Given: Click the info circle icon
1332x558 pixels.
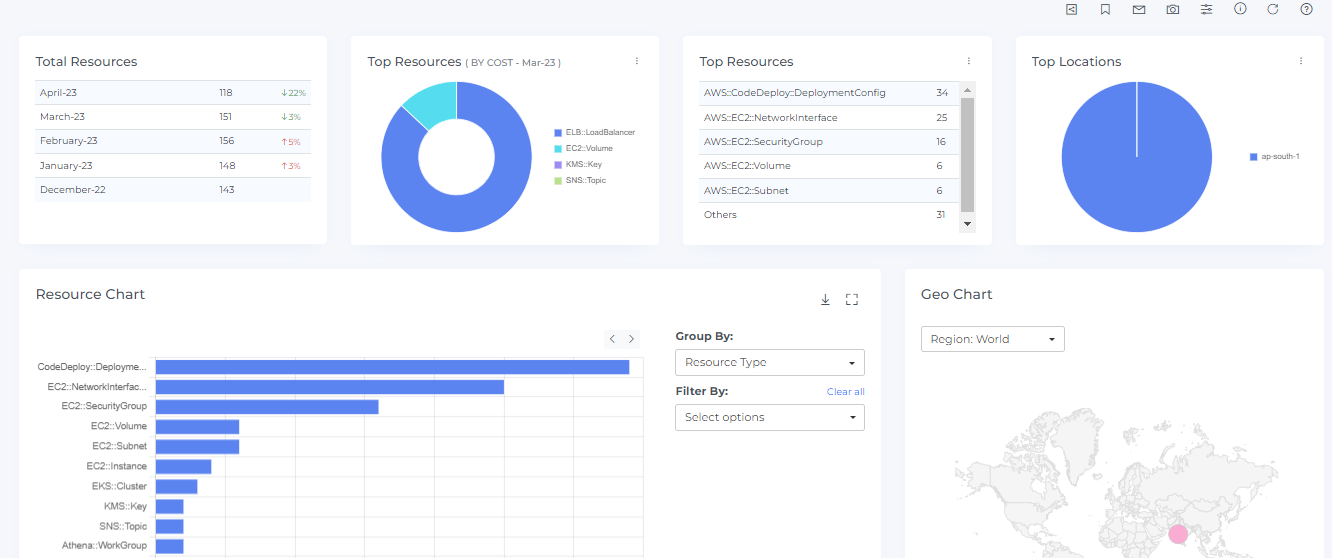Looking at the screenshot, I should click(1240, 9).
